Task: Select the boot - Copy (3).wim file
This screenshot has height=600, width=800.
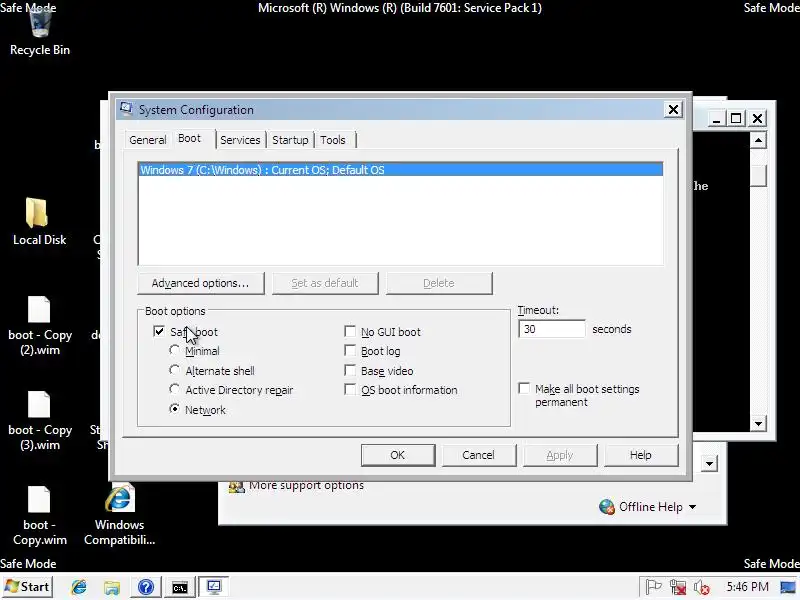Action: tap(39, 405)
